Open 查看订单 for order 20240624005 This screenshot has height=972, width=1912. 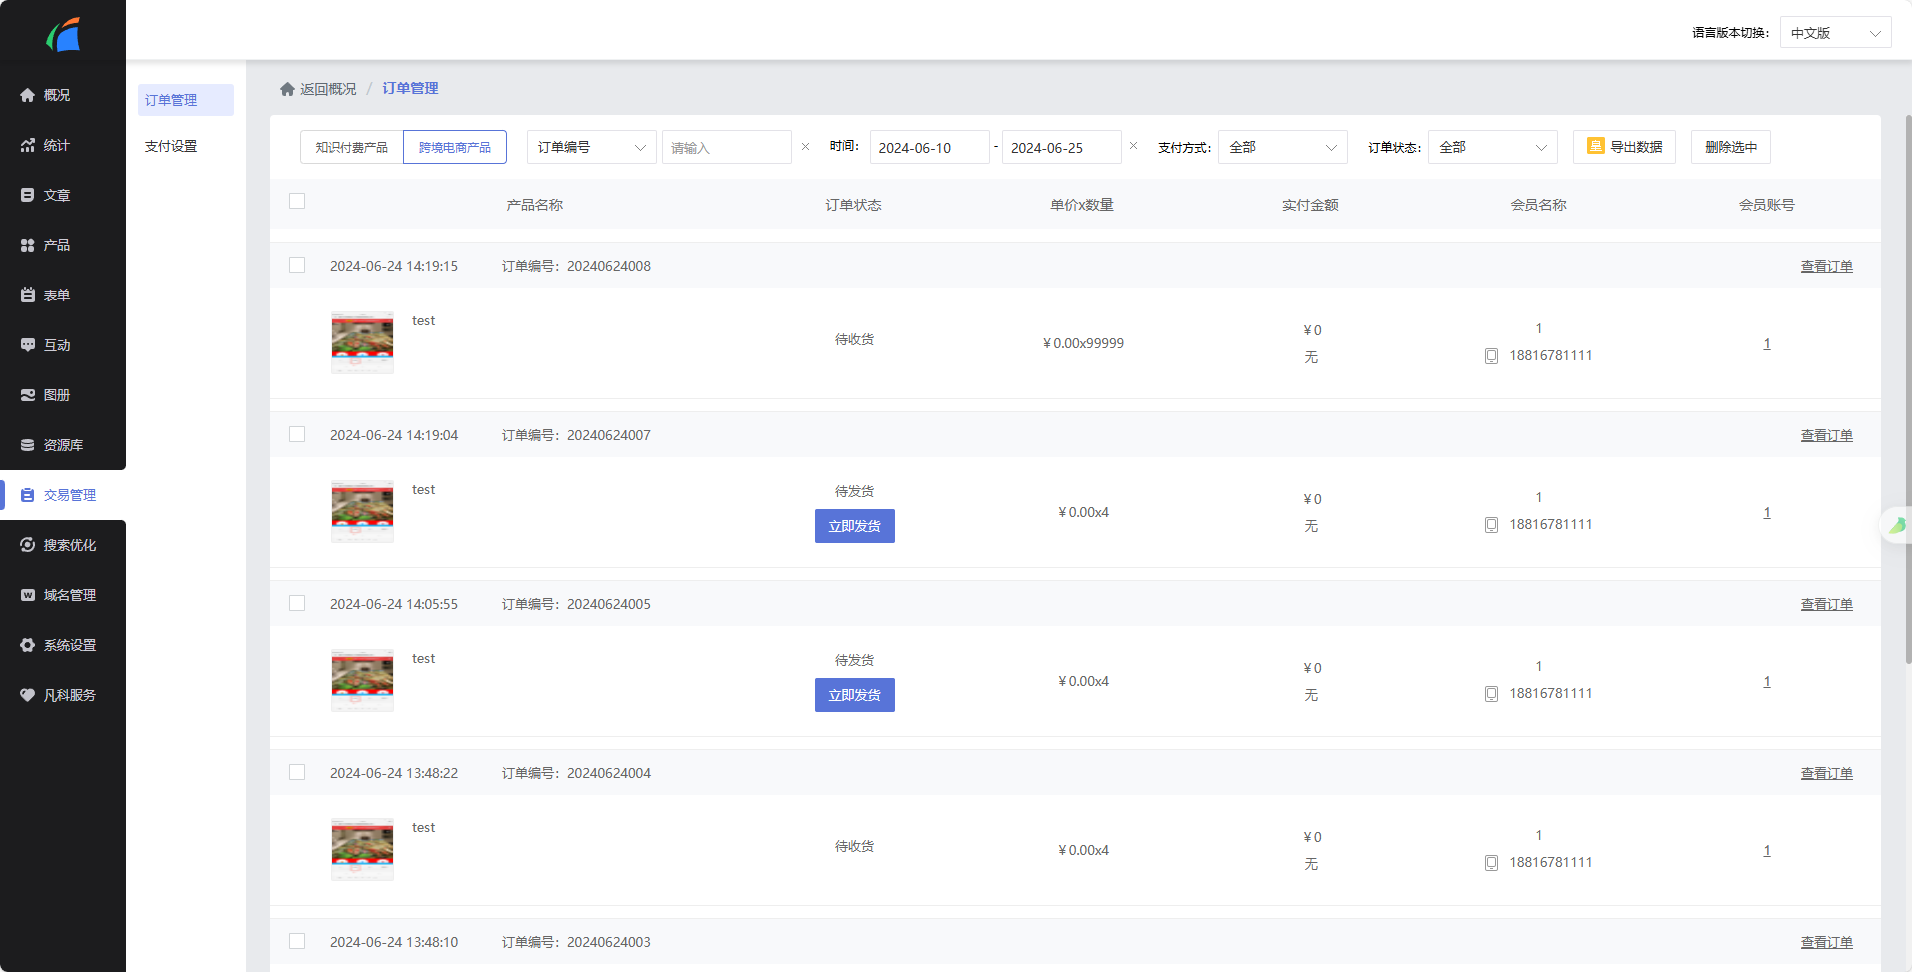click(x=1827, y=604)
